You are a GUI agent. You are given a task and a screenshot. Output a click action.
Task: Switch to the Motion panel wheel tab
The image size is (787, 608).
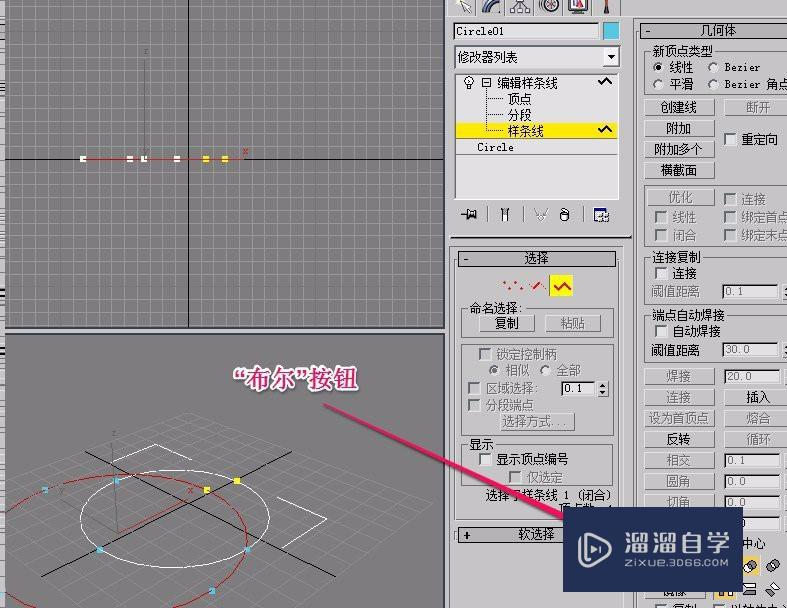pos(549,7)
